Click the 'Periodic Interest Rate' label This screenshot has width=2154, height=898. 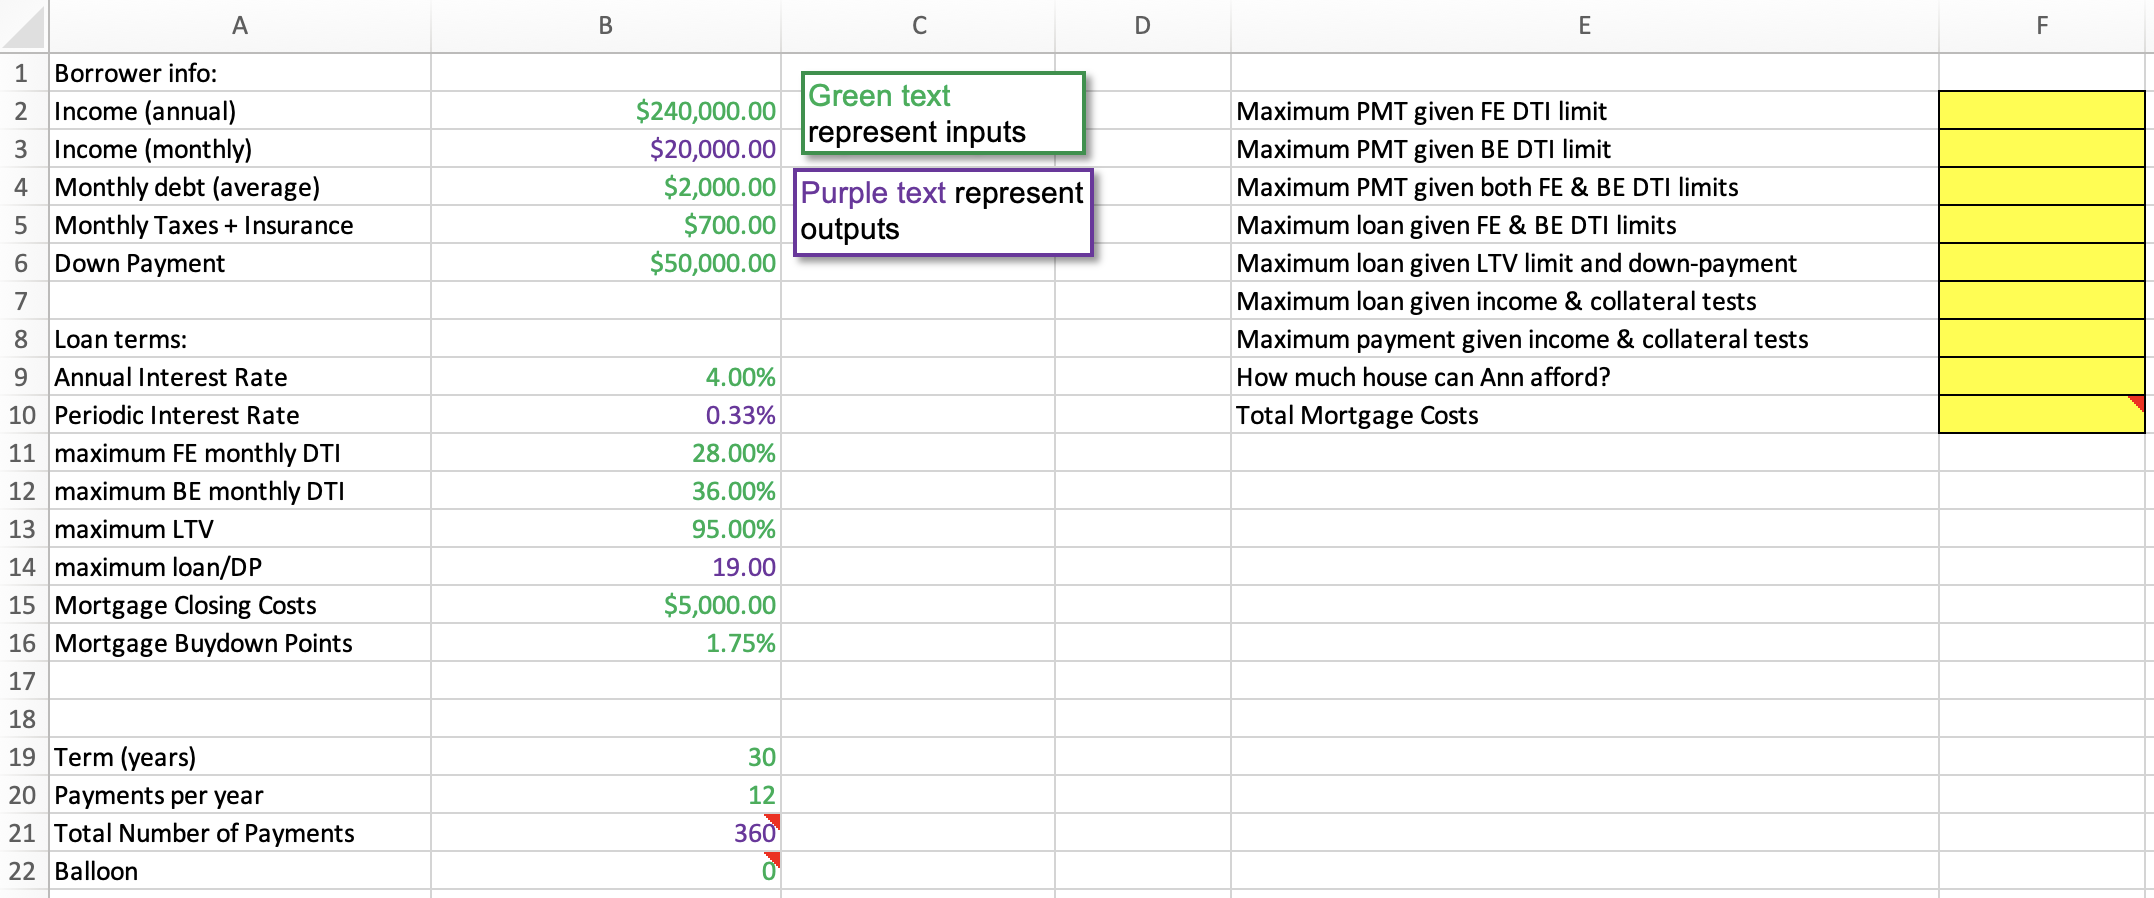240,415
